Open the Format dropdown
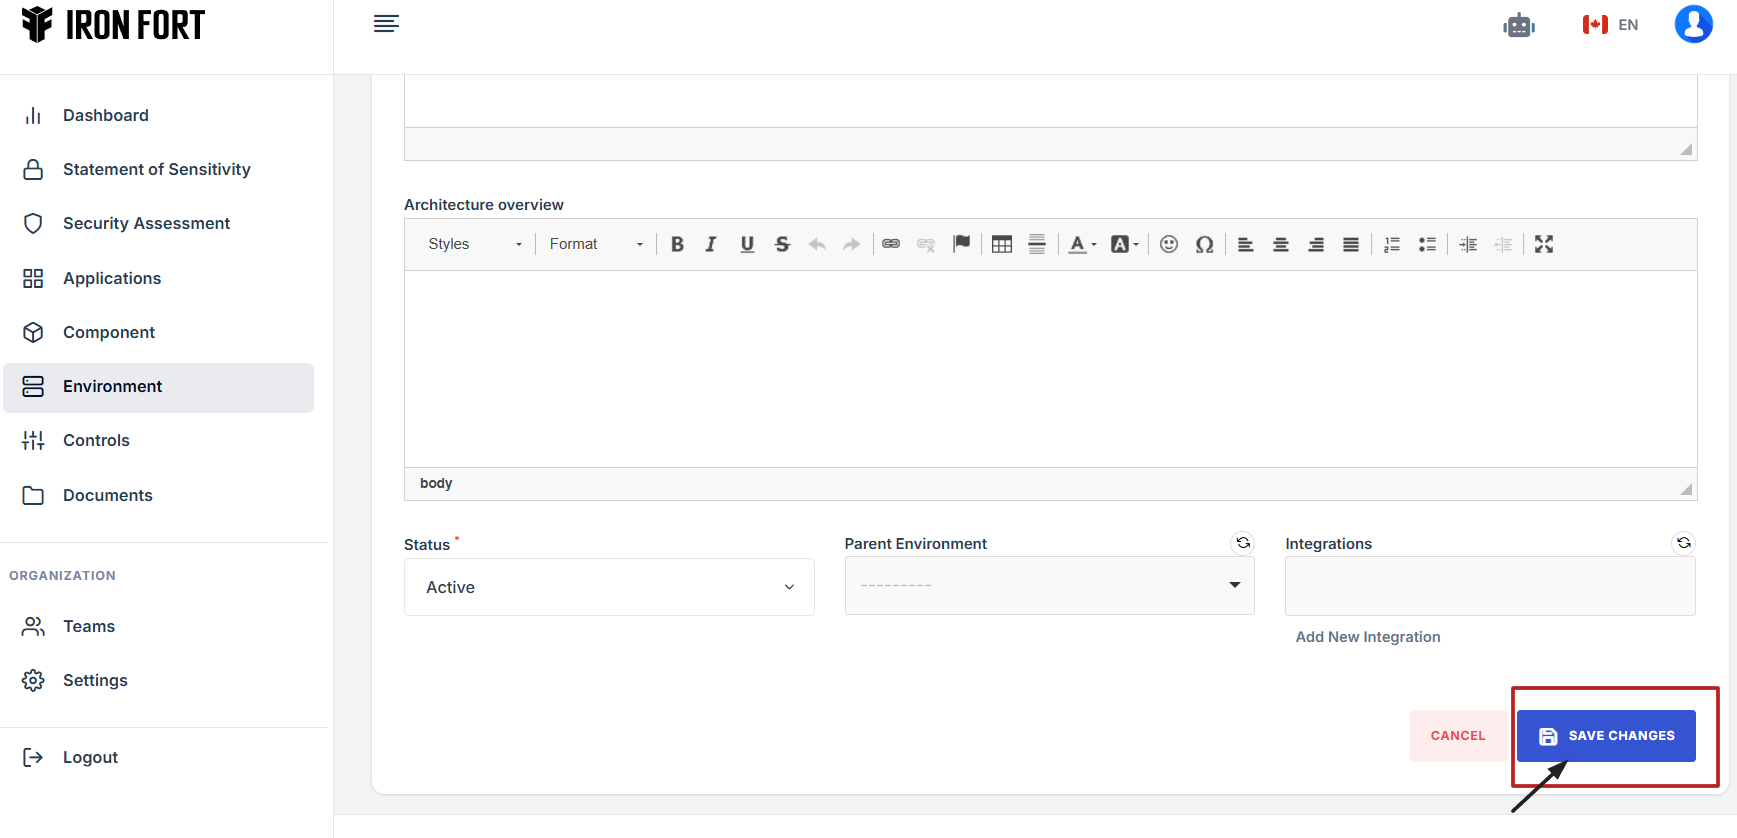 pos(595,244)
